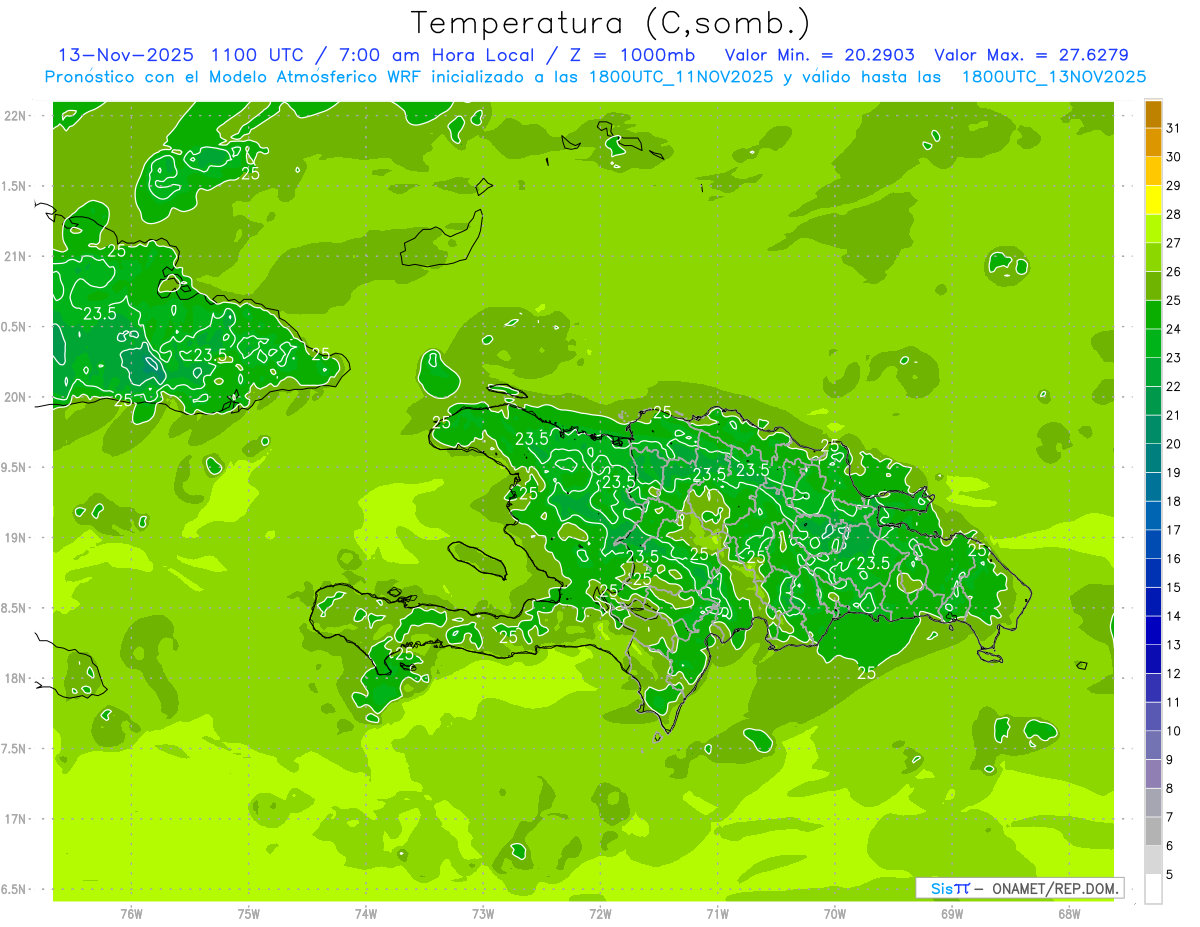The width and height of the screenshot is (1200, 927).
Task: Click the "9.5N" latitude axis label
Action: coord(15,468)
